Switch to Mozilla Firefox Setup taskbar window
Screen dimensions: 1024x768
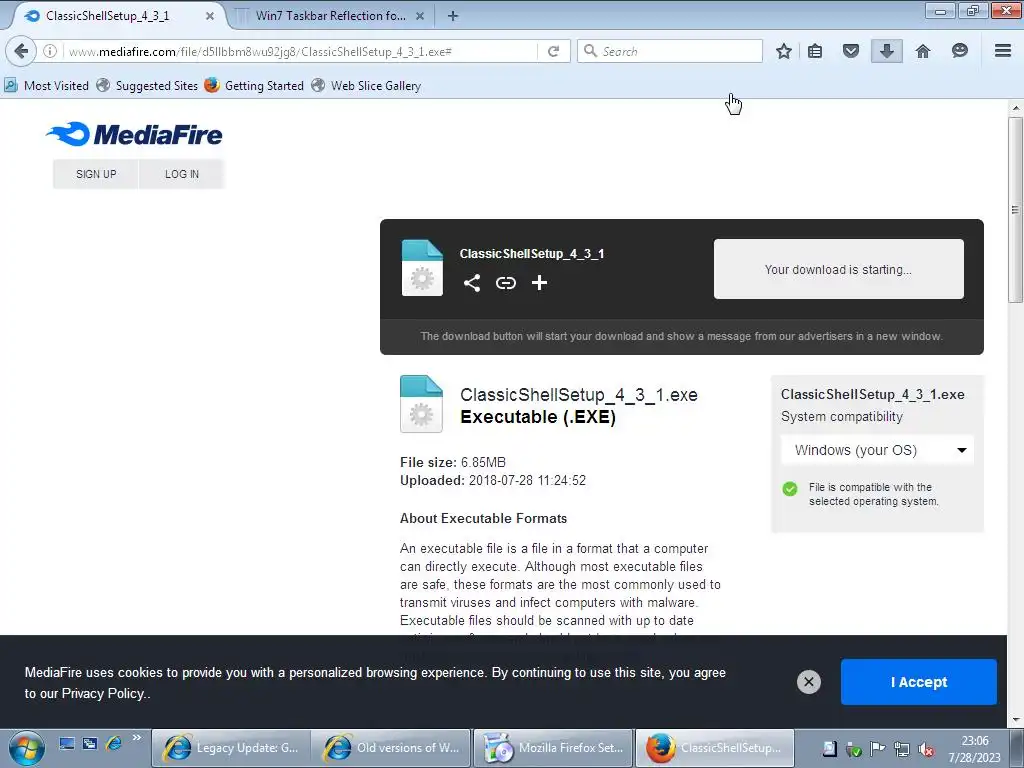pyautogui.click(x=553, y=748)
